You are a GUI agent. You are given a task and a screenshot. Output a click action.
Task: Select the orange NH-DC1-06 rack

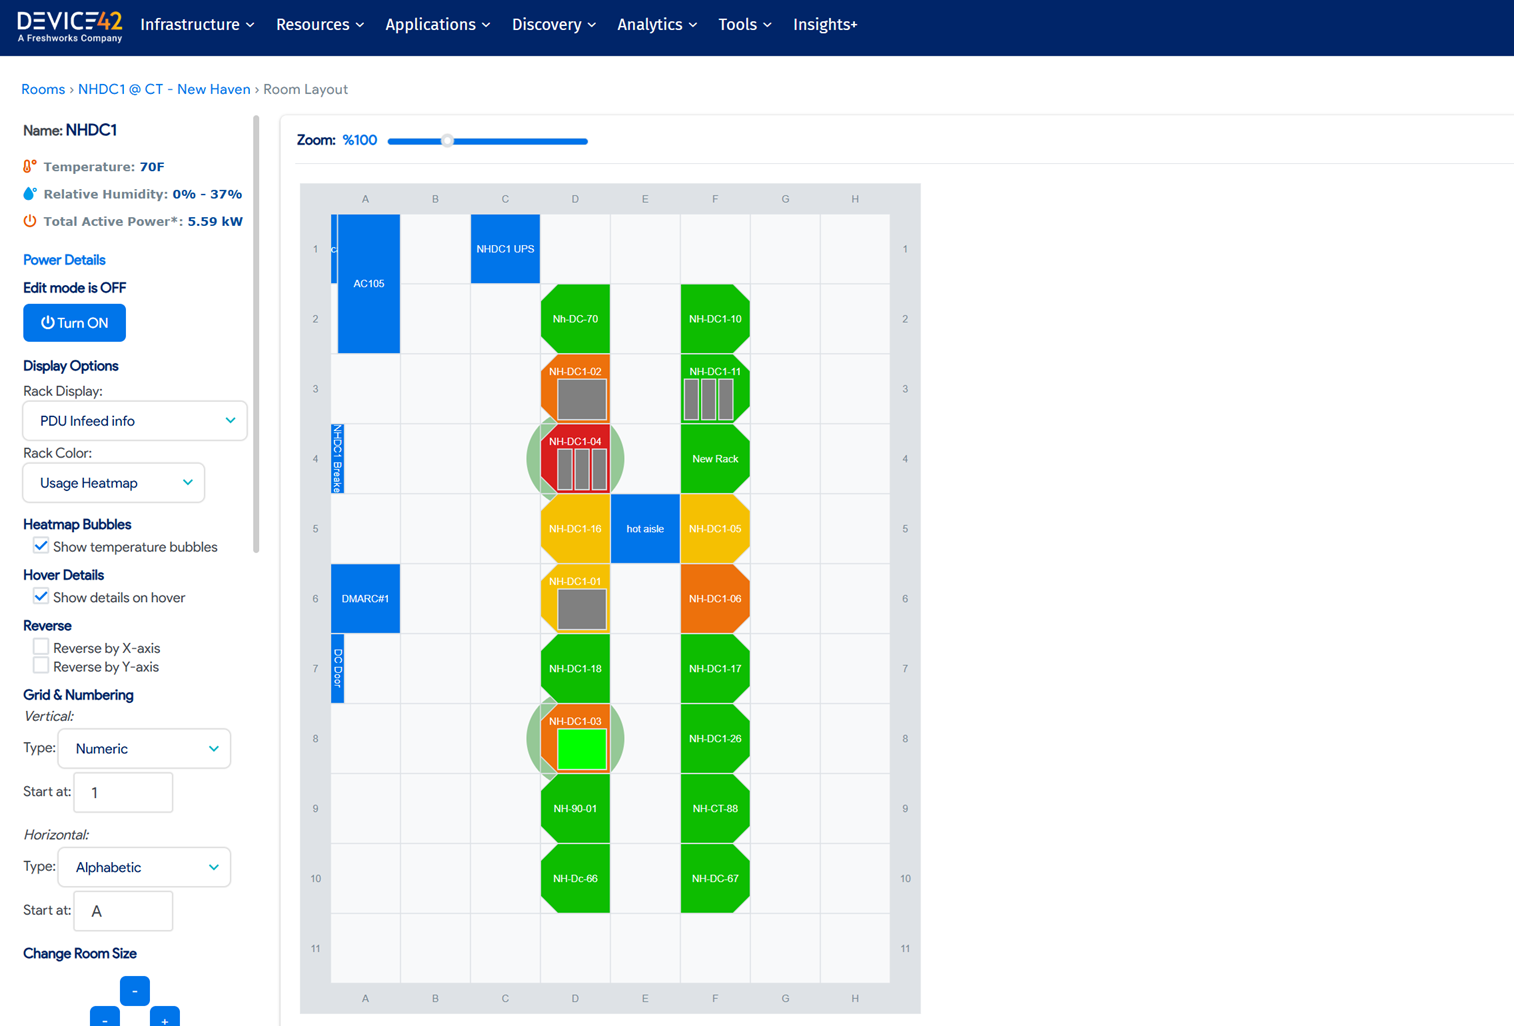pyautogui.click(x=715, y=599)
